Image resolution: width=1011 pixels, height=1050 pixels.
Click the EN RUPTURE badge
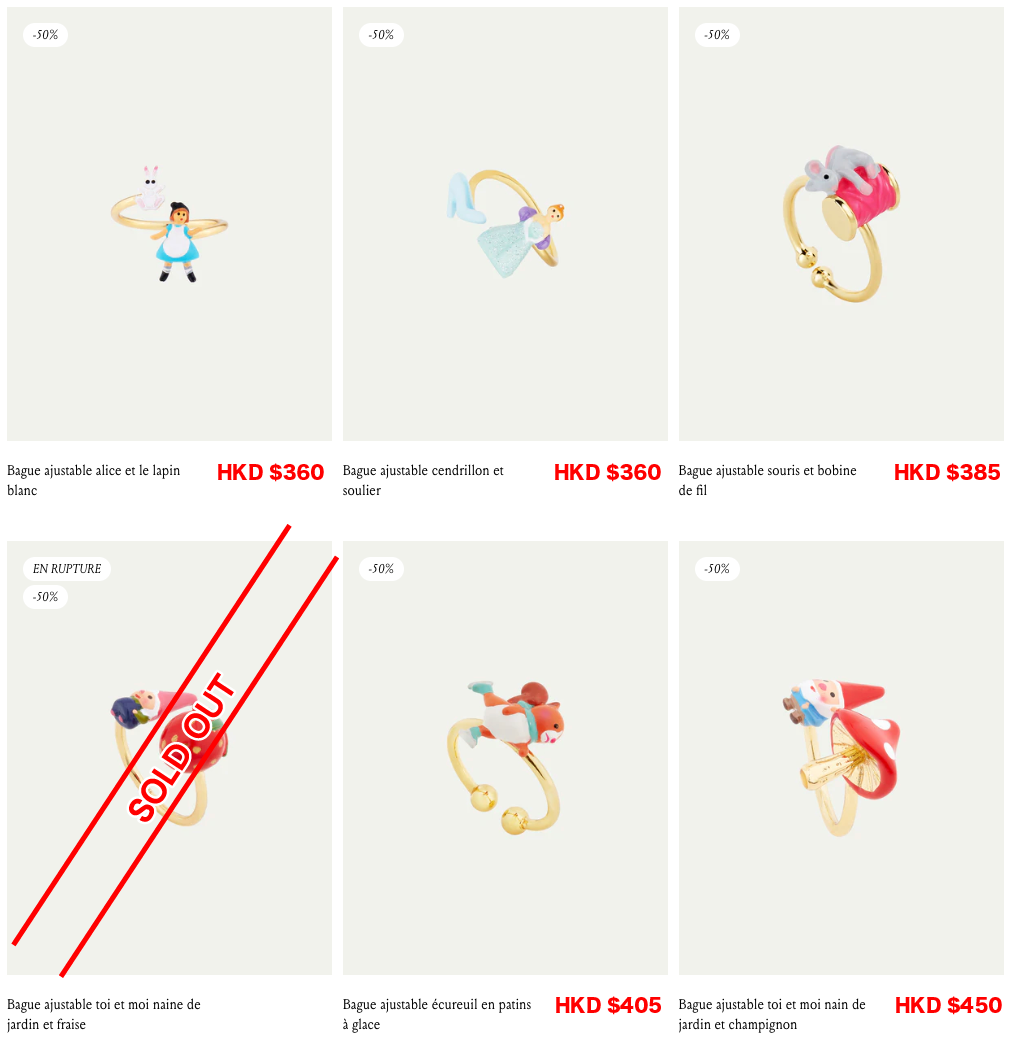(67, 569)
